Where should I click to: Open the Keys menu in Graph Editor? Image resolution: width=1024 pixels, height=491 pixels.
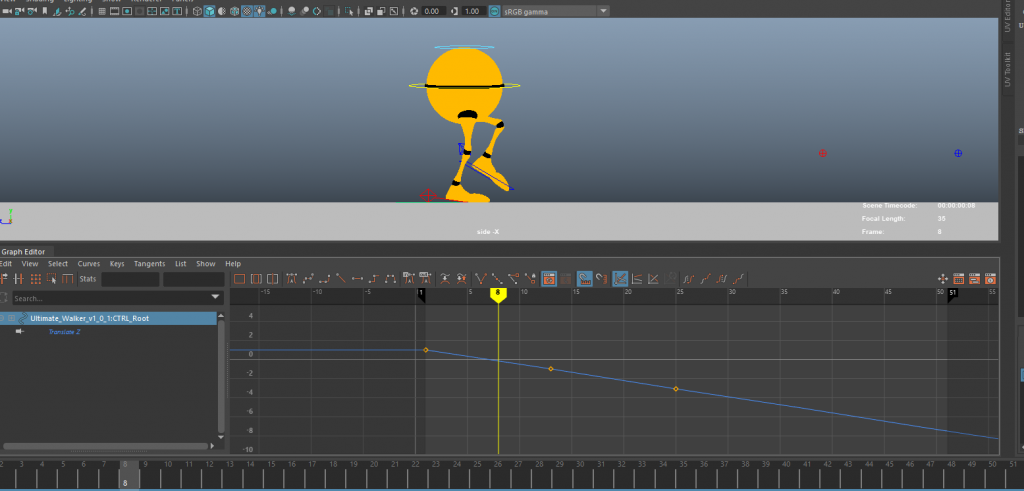pos(117,264)
